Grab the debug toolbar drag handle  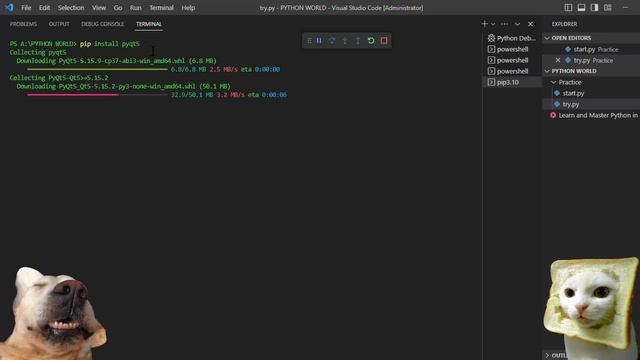click(309, 40)
